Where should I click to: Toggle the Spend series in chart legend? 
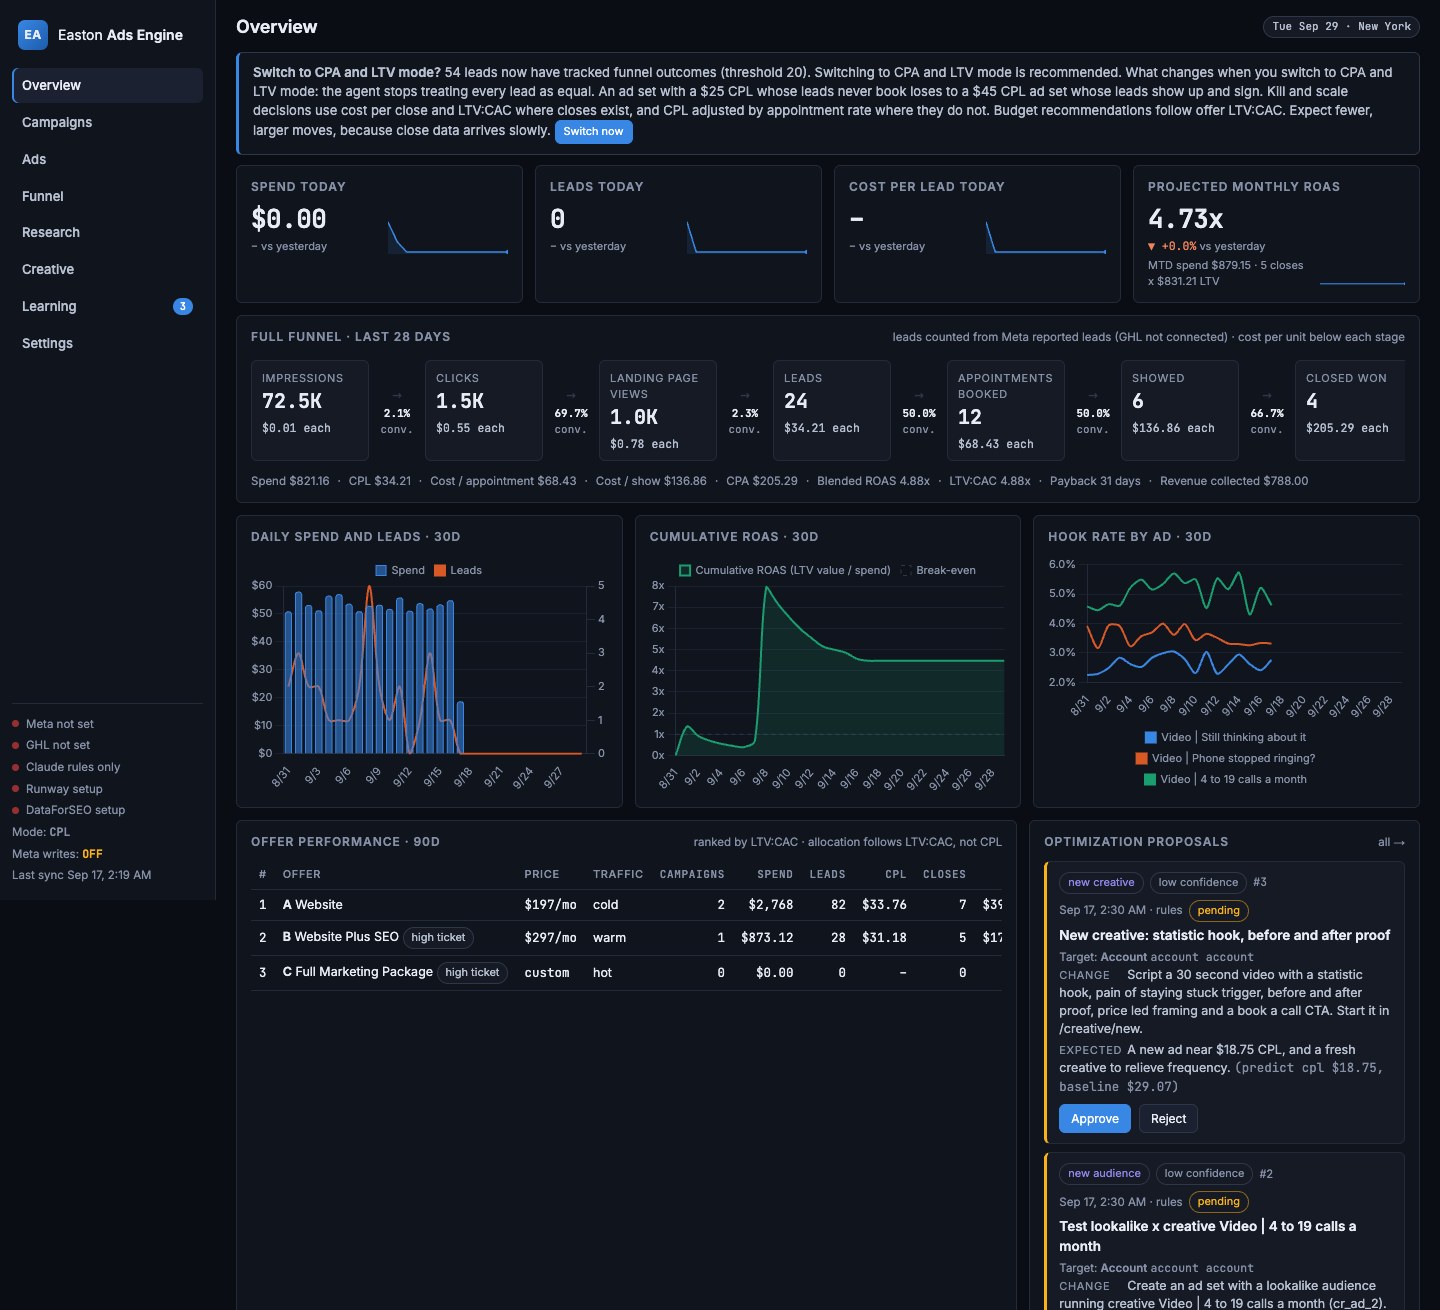coord(400,570)
